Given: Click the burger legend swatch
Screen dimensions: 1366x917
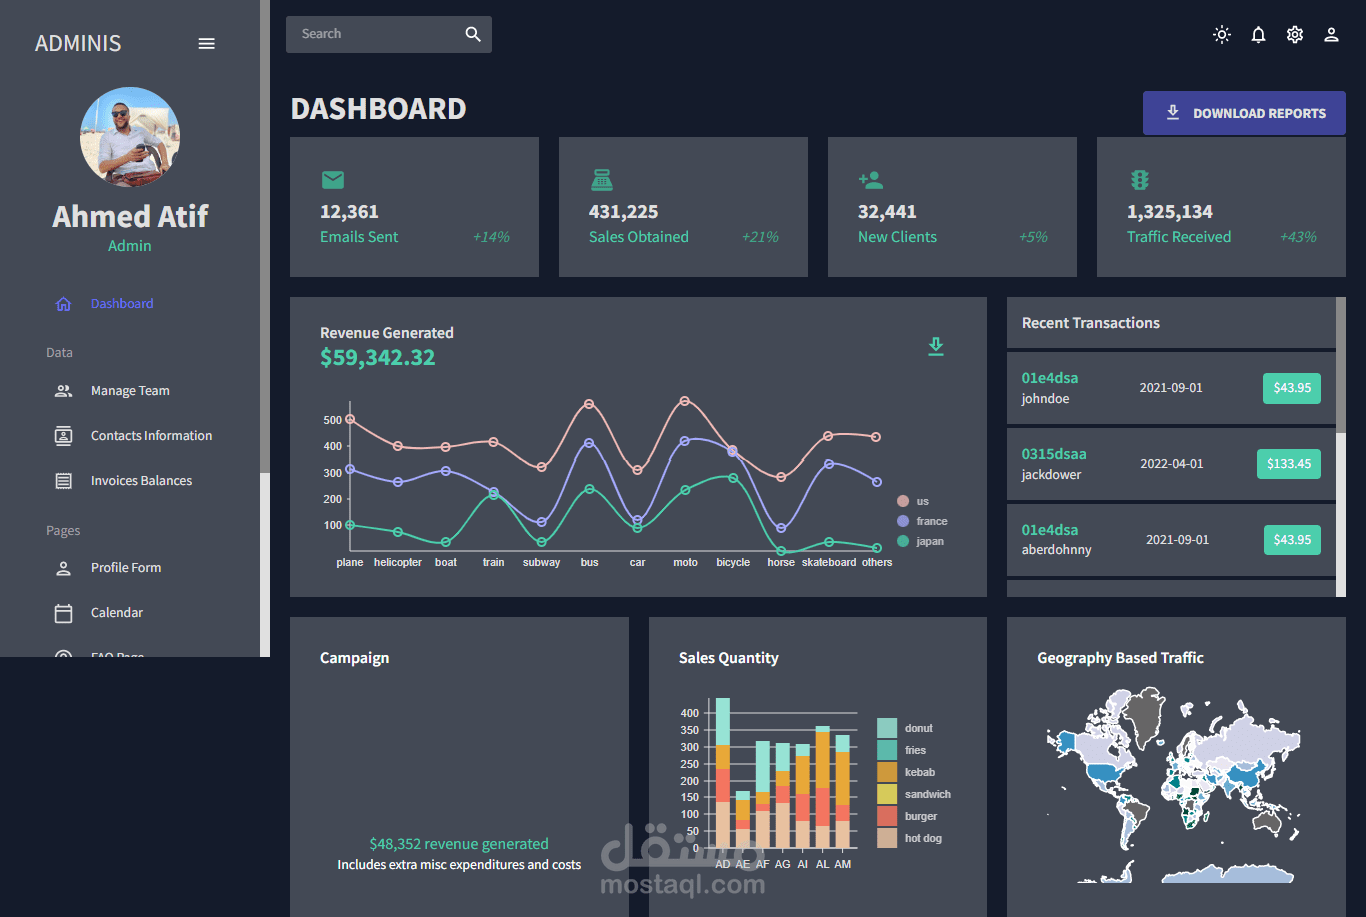Looking at the screenshot, I should pos(887,816).
